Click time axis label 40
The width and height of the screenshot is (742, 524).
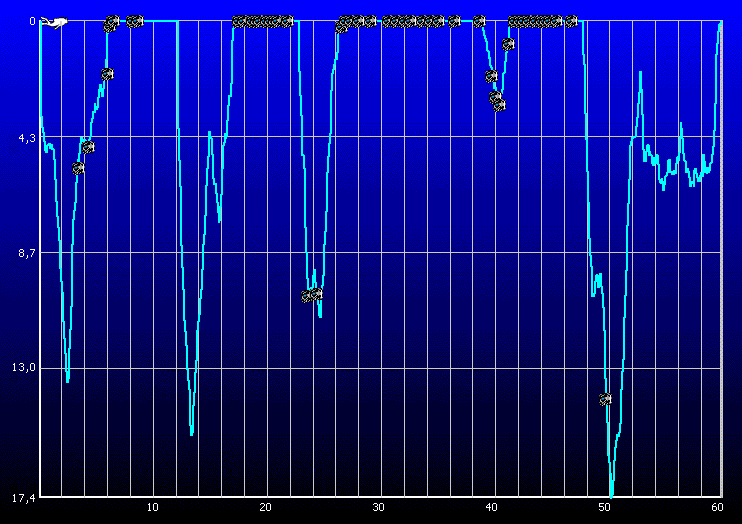pos(492,507)
